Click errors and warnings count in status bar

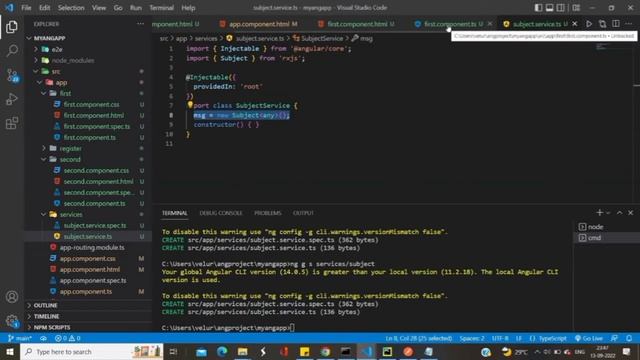tap(67, 338)
